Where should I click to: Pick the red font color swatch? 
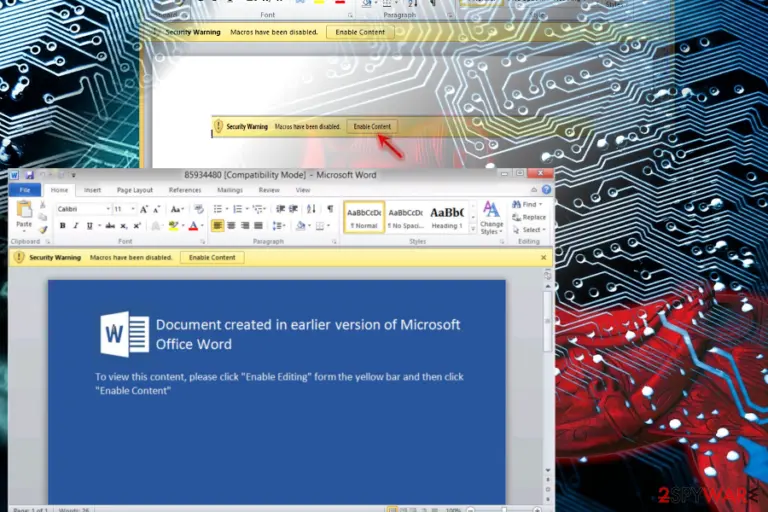coord(193,226)
